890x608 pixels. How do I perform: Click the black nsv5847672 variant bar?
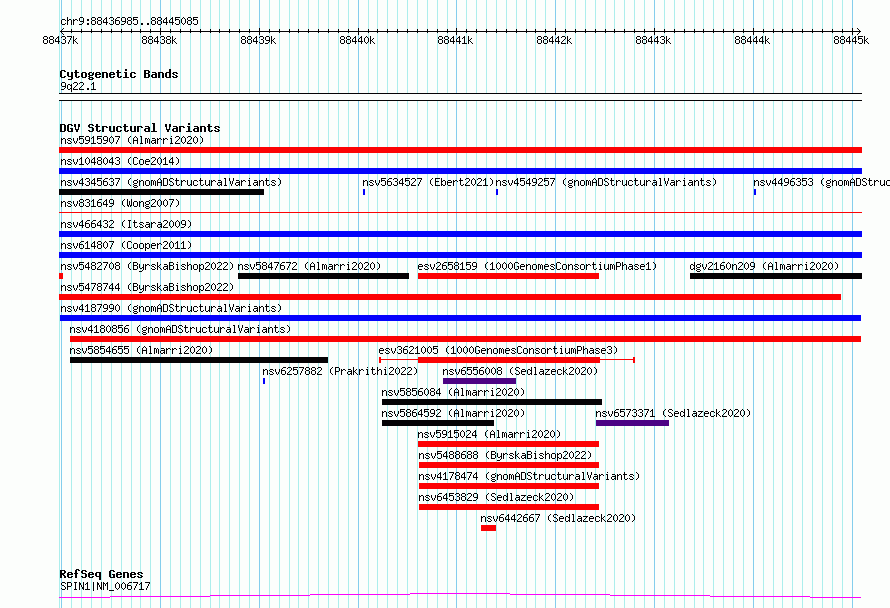324,276
